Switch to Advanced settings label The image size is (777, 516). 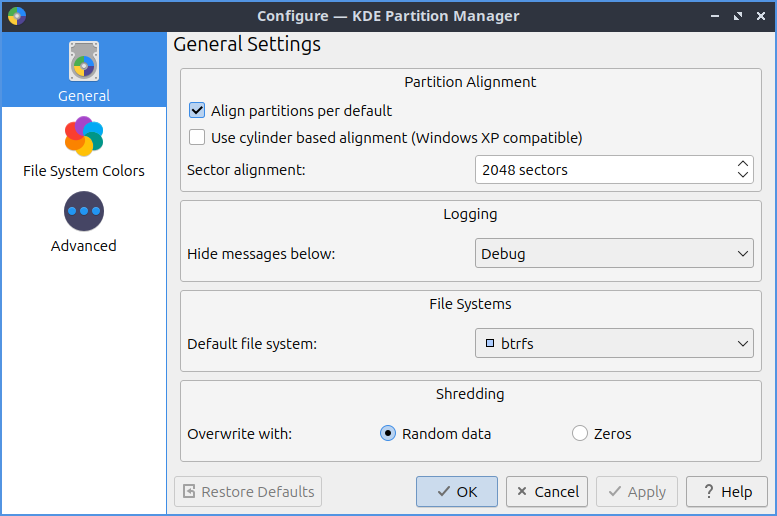[x=84, y=246]
